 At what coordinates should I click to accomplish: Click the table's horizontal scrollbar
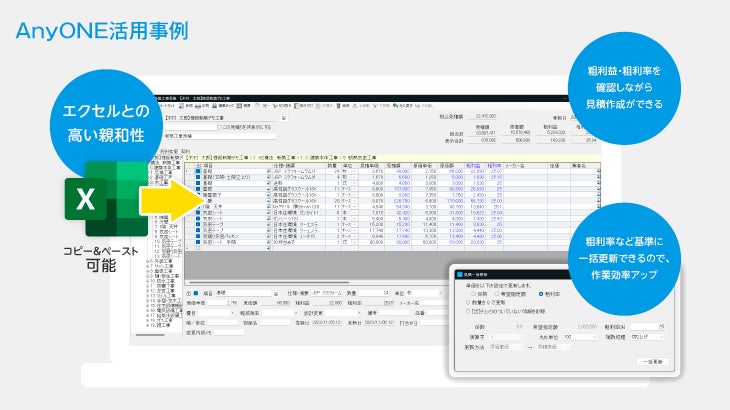[x=269, y=282]
